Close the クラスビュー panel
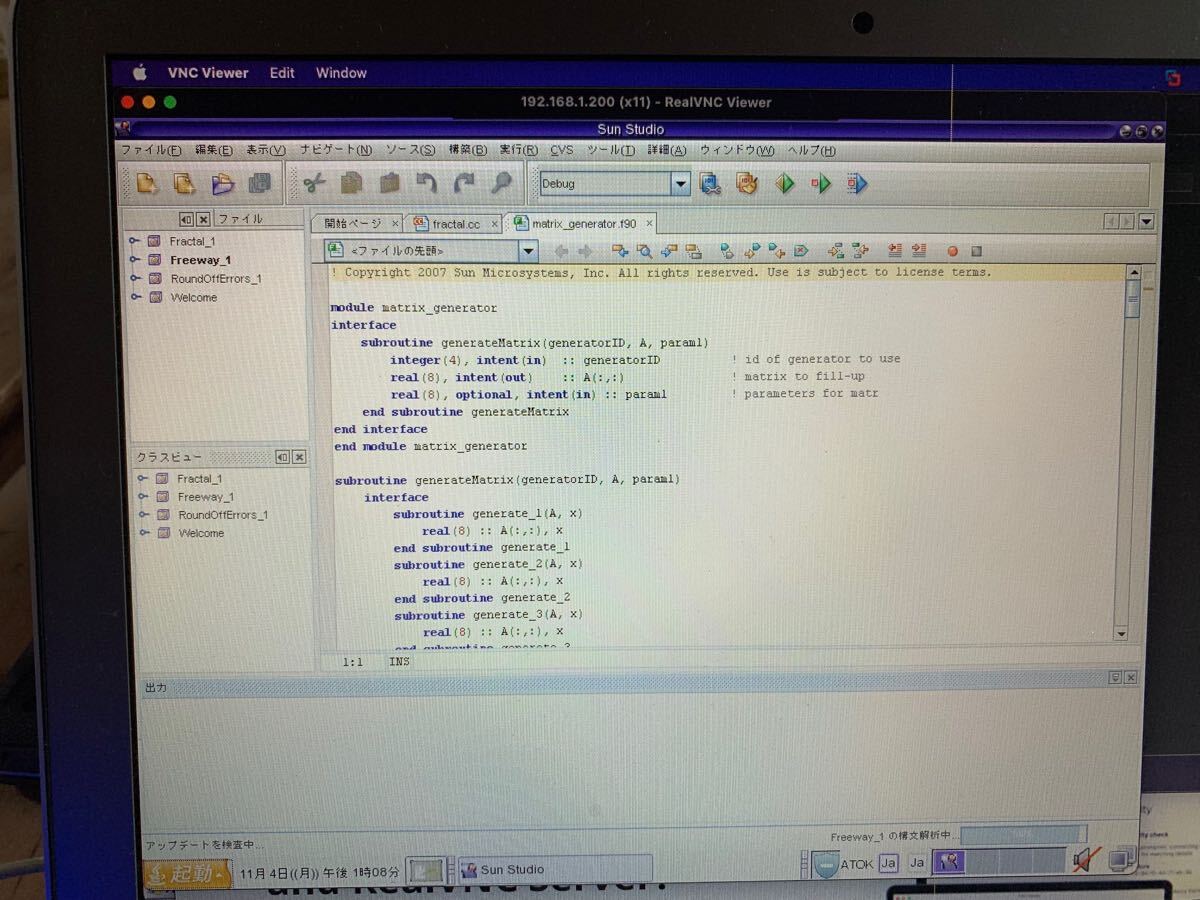The height and width of the screenshot is (900, 1200). (x=299, y=457)
